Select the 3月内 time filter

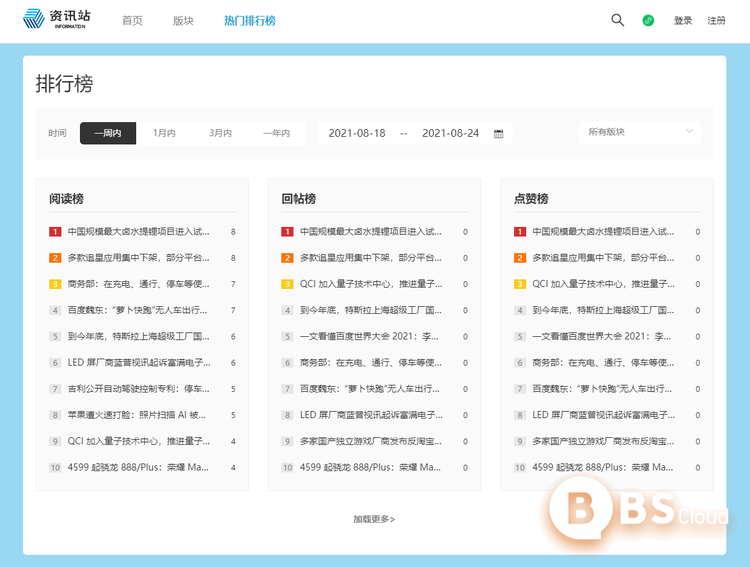click(221, 133)
